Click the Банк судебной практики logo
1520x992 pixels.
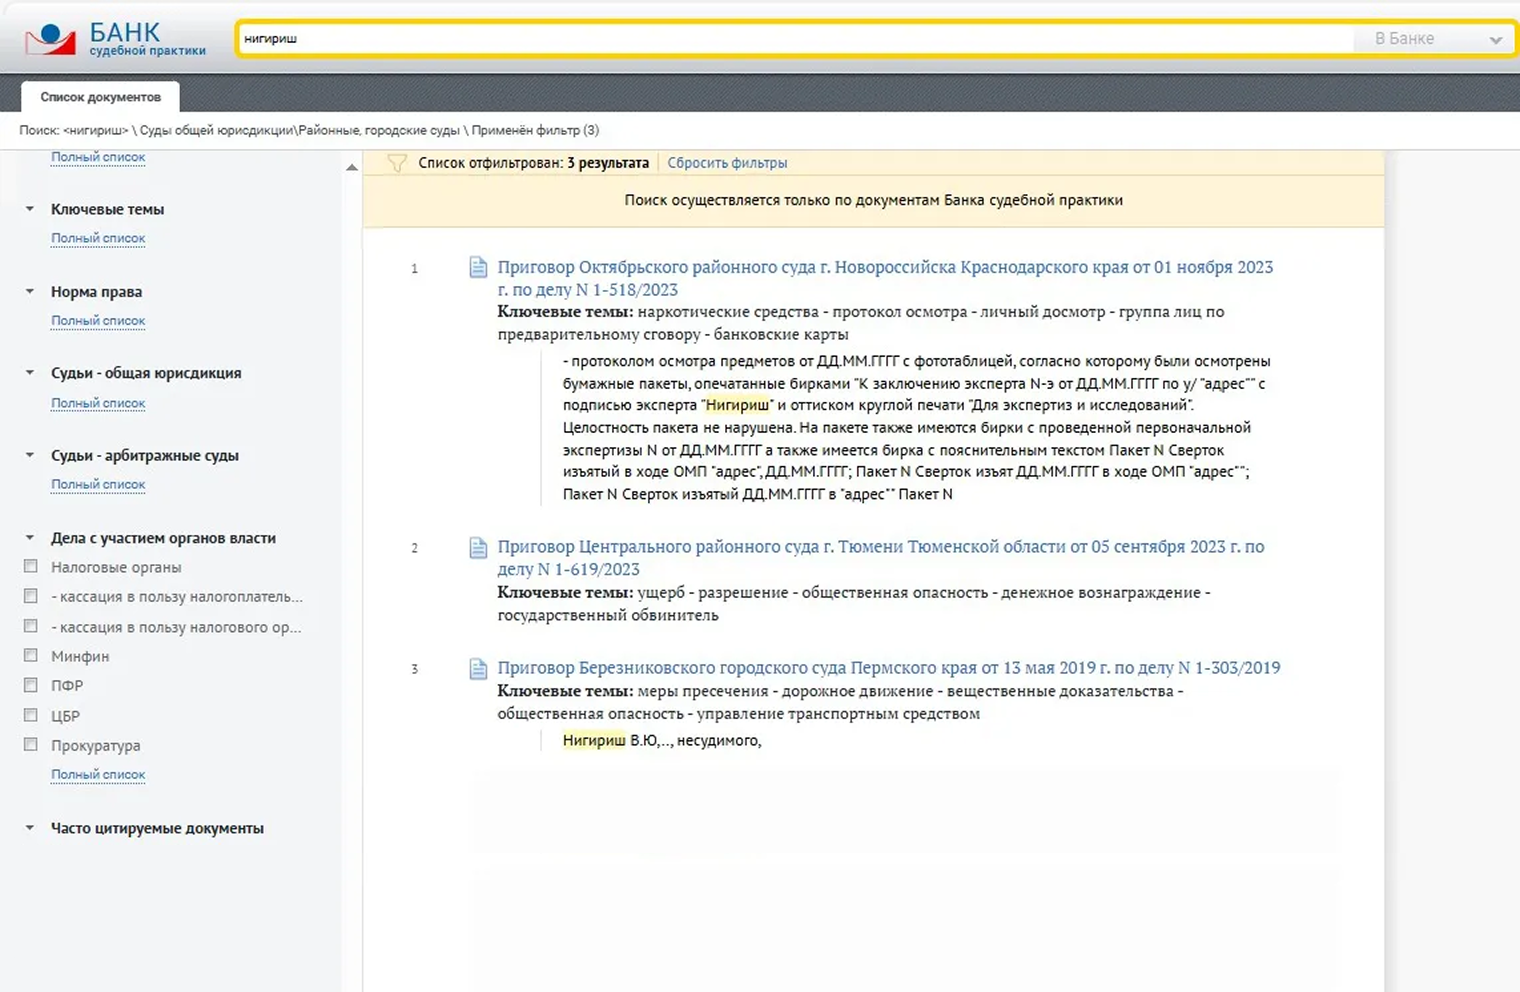[x=115, y=39]
